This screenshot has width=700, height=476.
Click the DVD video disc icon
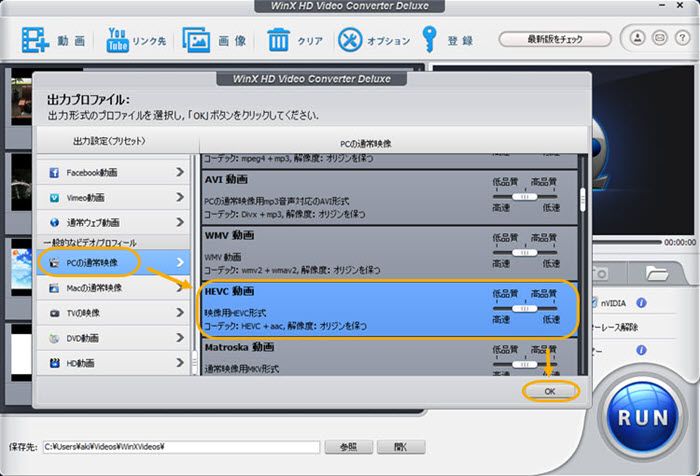(x=54, y=338)
